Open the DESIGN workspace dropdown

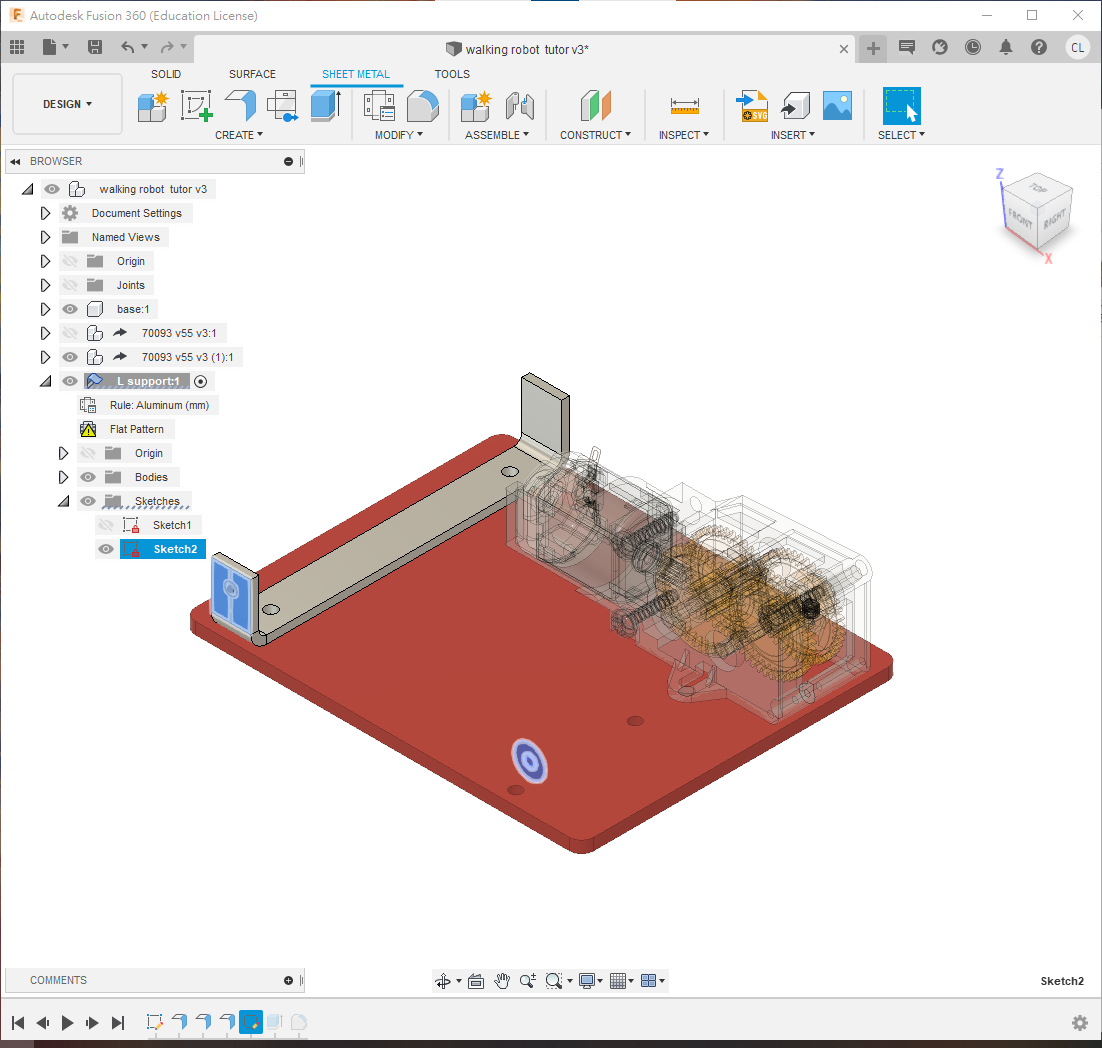tap(67, 104)
